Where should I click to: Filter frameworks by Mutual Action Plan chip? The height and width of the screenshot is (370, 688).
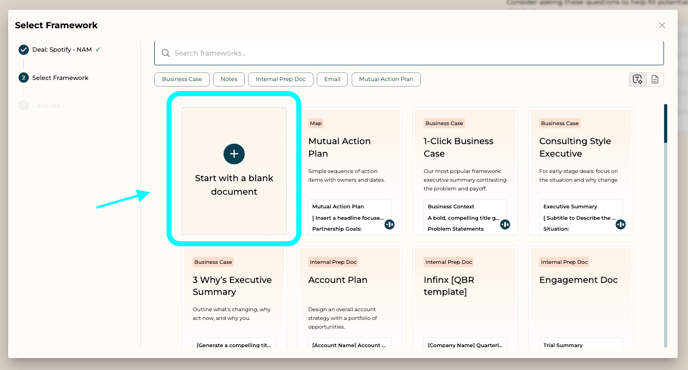click(x=386, y=79)
